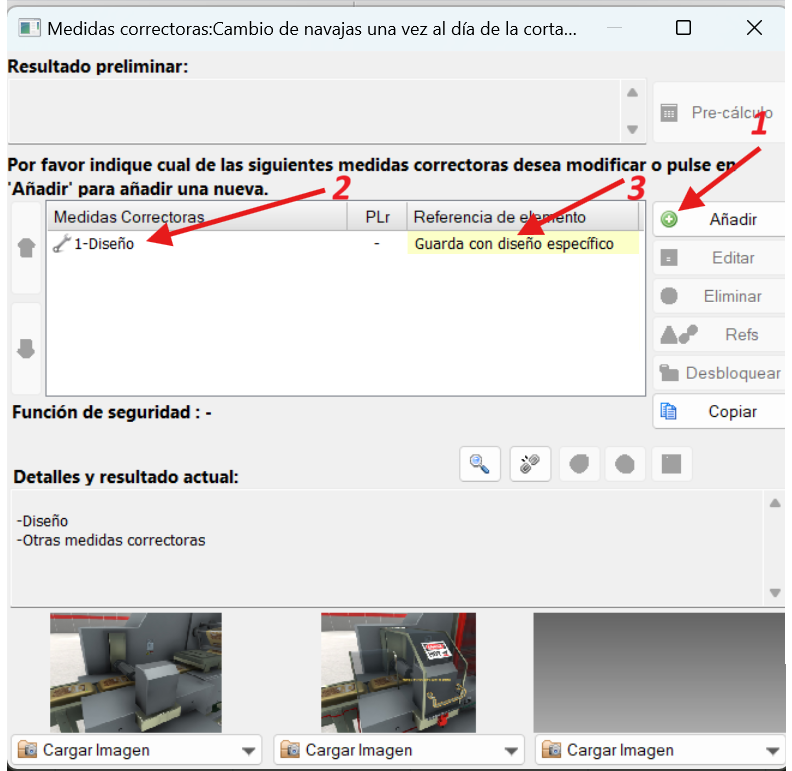This screenshot has height=771, width=792.
Task: Click the Referencia de elemento column header
Action: (523, 217)
